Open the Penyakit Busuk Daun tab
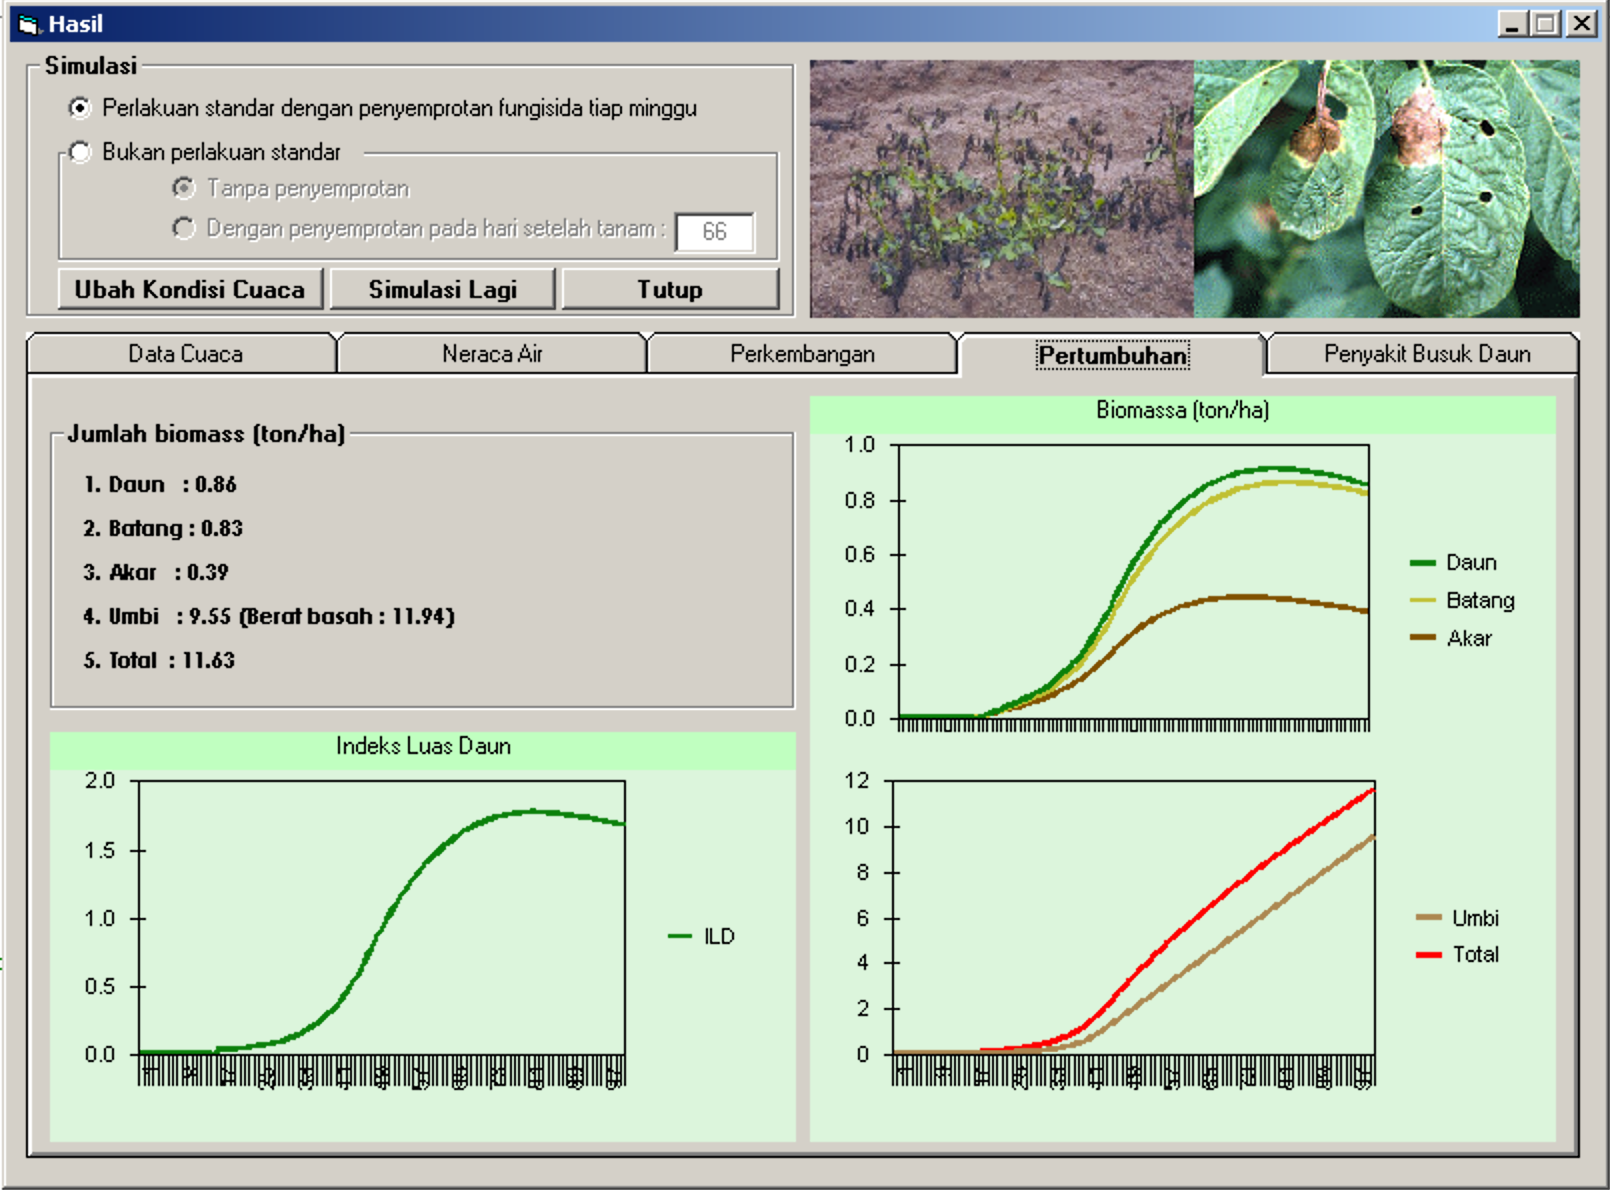 point(1426,354)
